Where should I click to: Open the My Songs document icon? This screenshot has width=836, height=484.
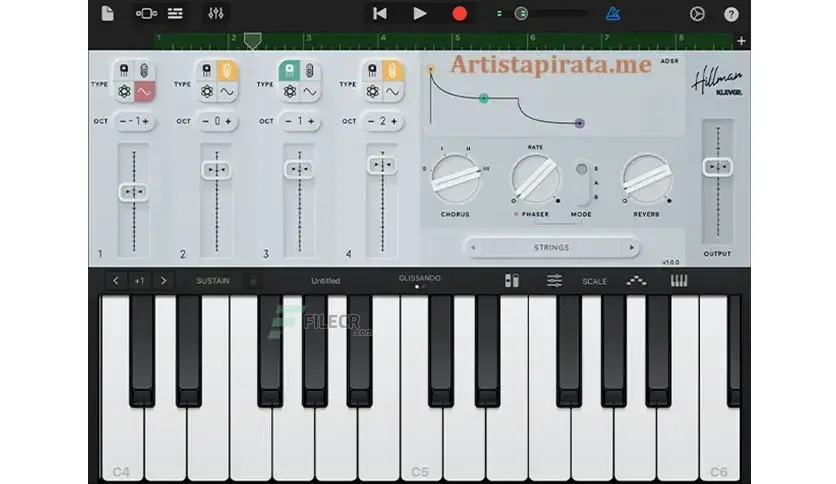point(107,13)
